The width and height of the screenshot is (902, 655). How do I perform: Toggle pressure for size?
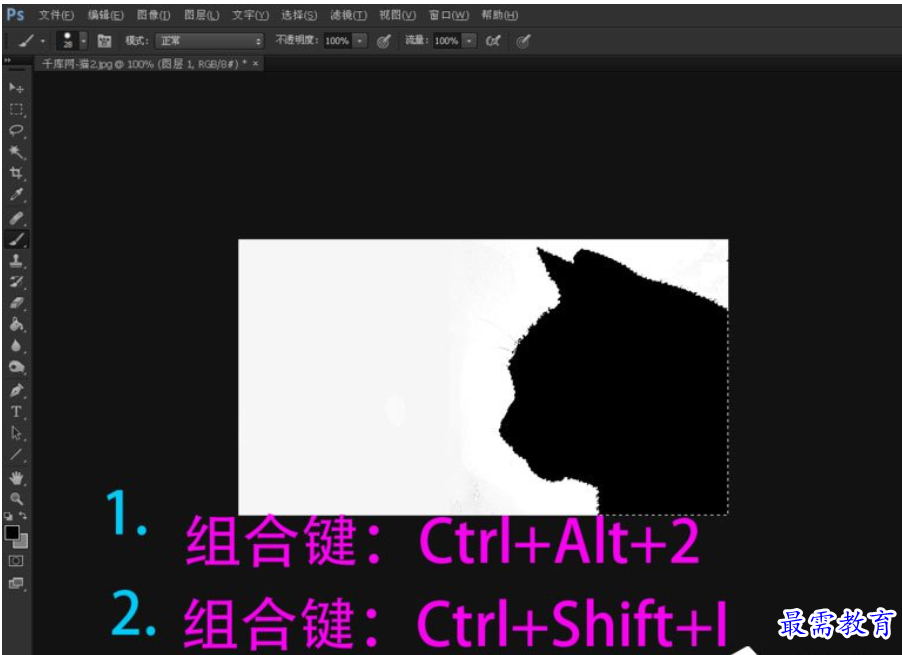click(x=523, y=41)
